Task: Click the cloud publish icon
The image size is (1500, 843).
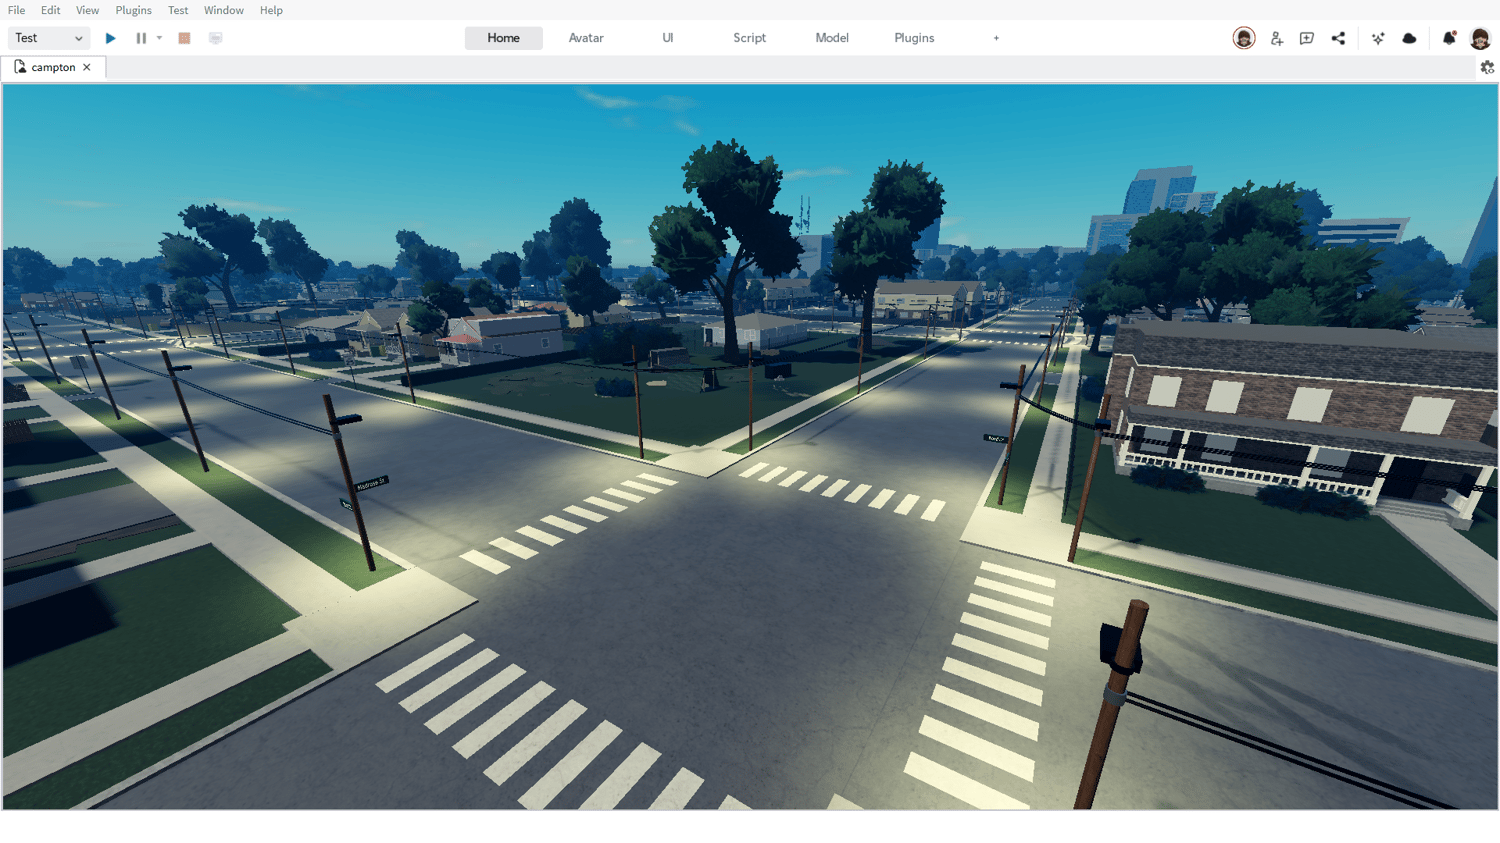Action: (1409, 37)
